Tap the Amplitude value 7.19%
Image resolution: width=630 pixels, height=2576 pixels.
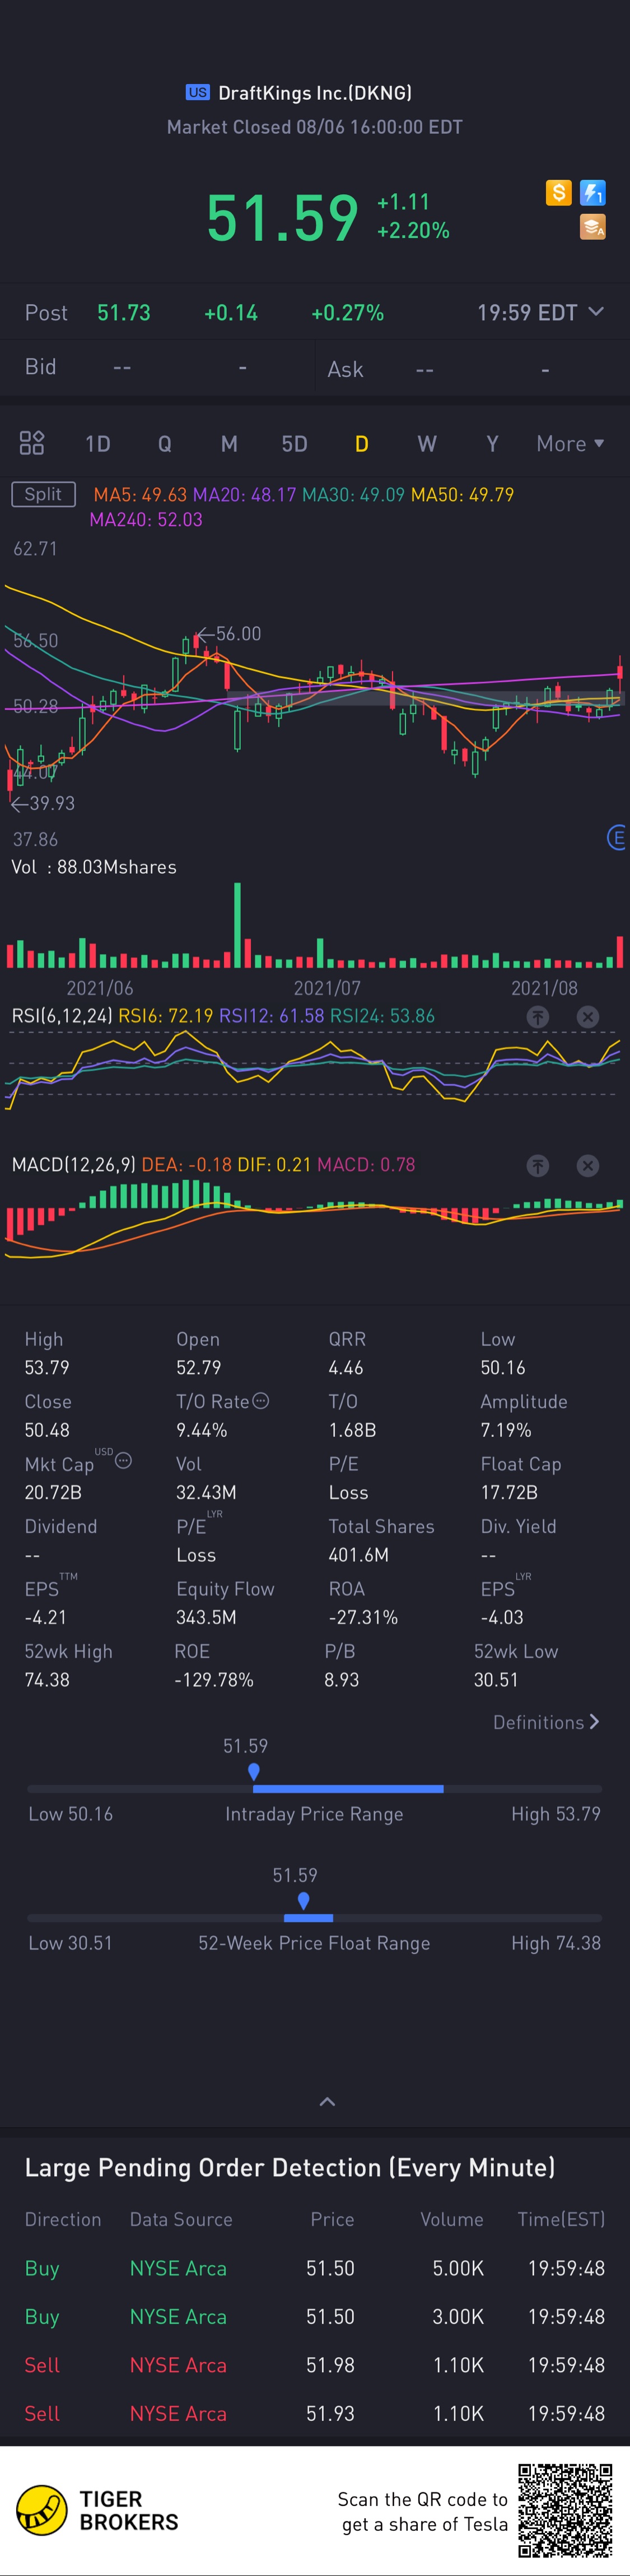pos(505,1430)
